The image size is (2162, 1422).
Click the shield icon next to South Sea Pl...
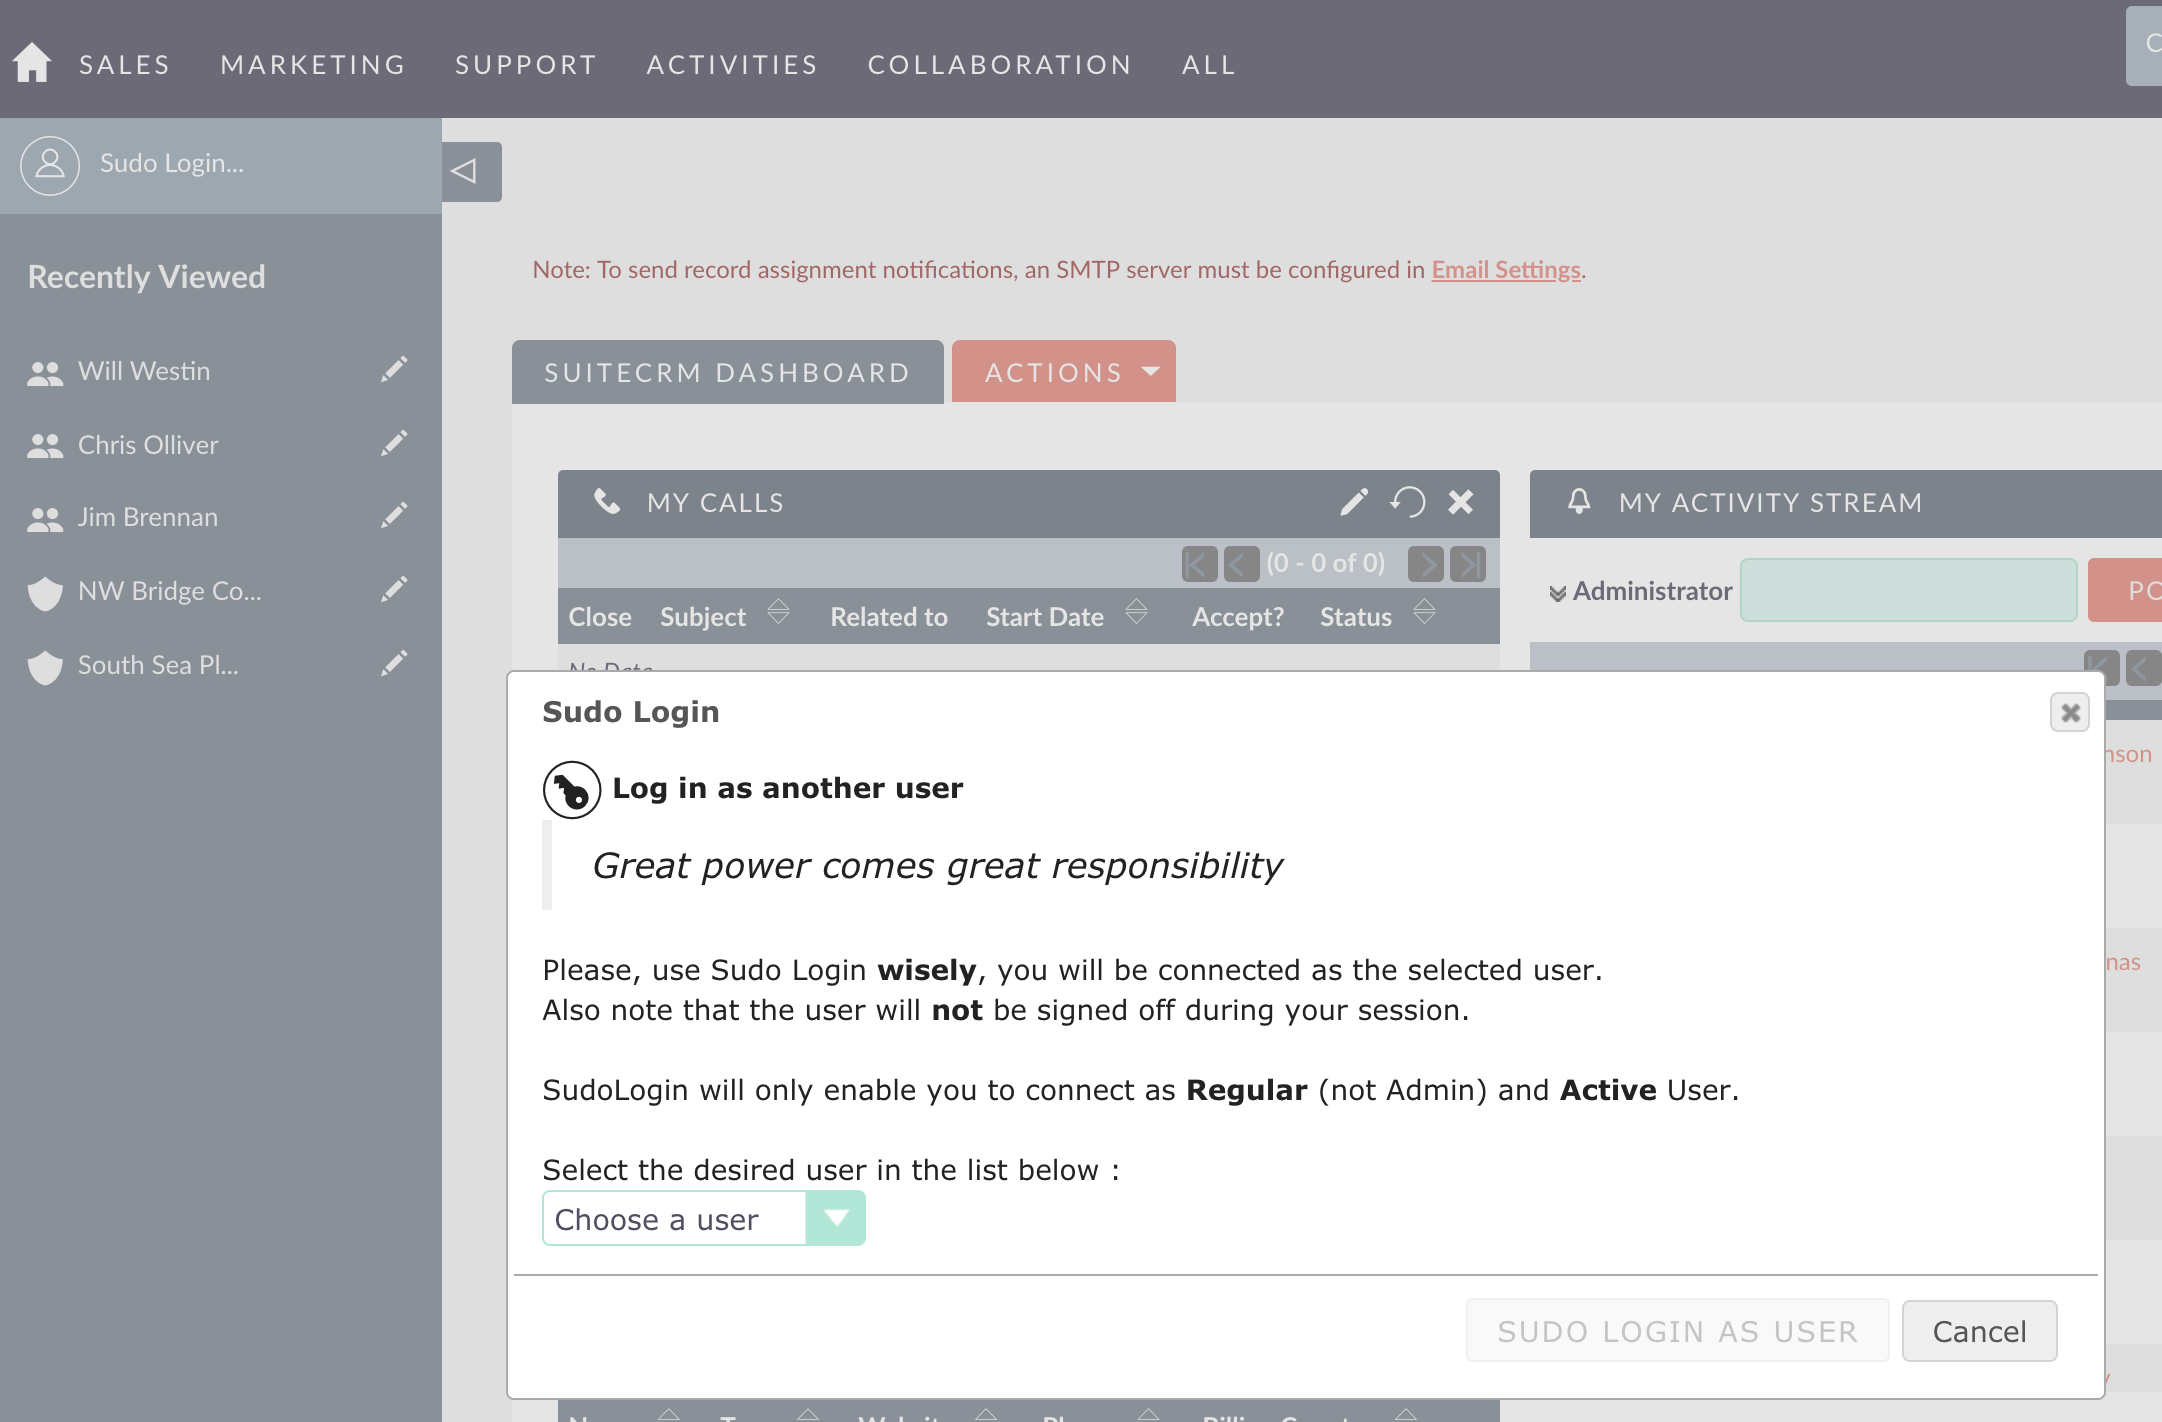(x=43, y=665)
